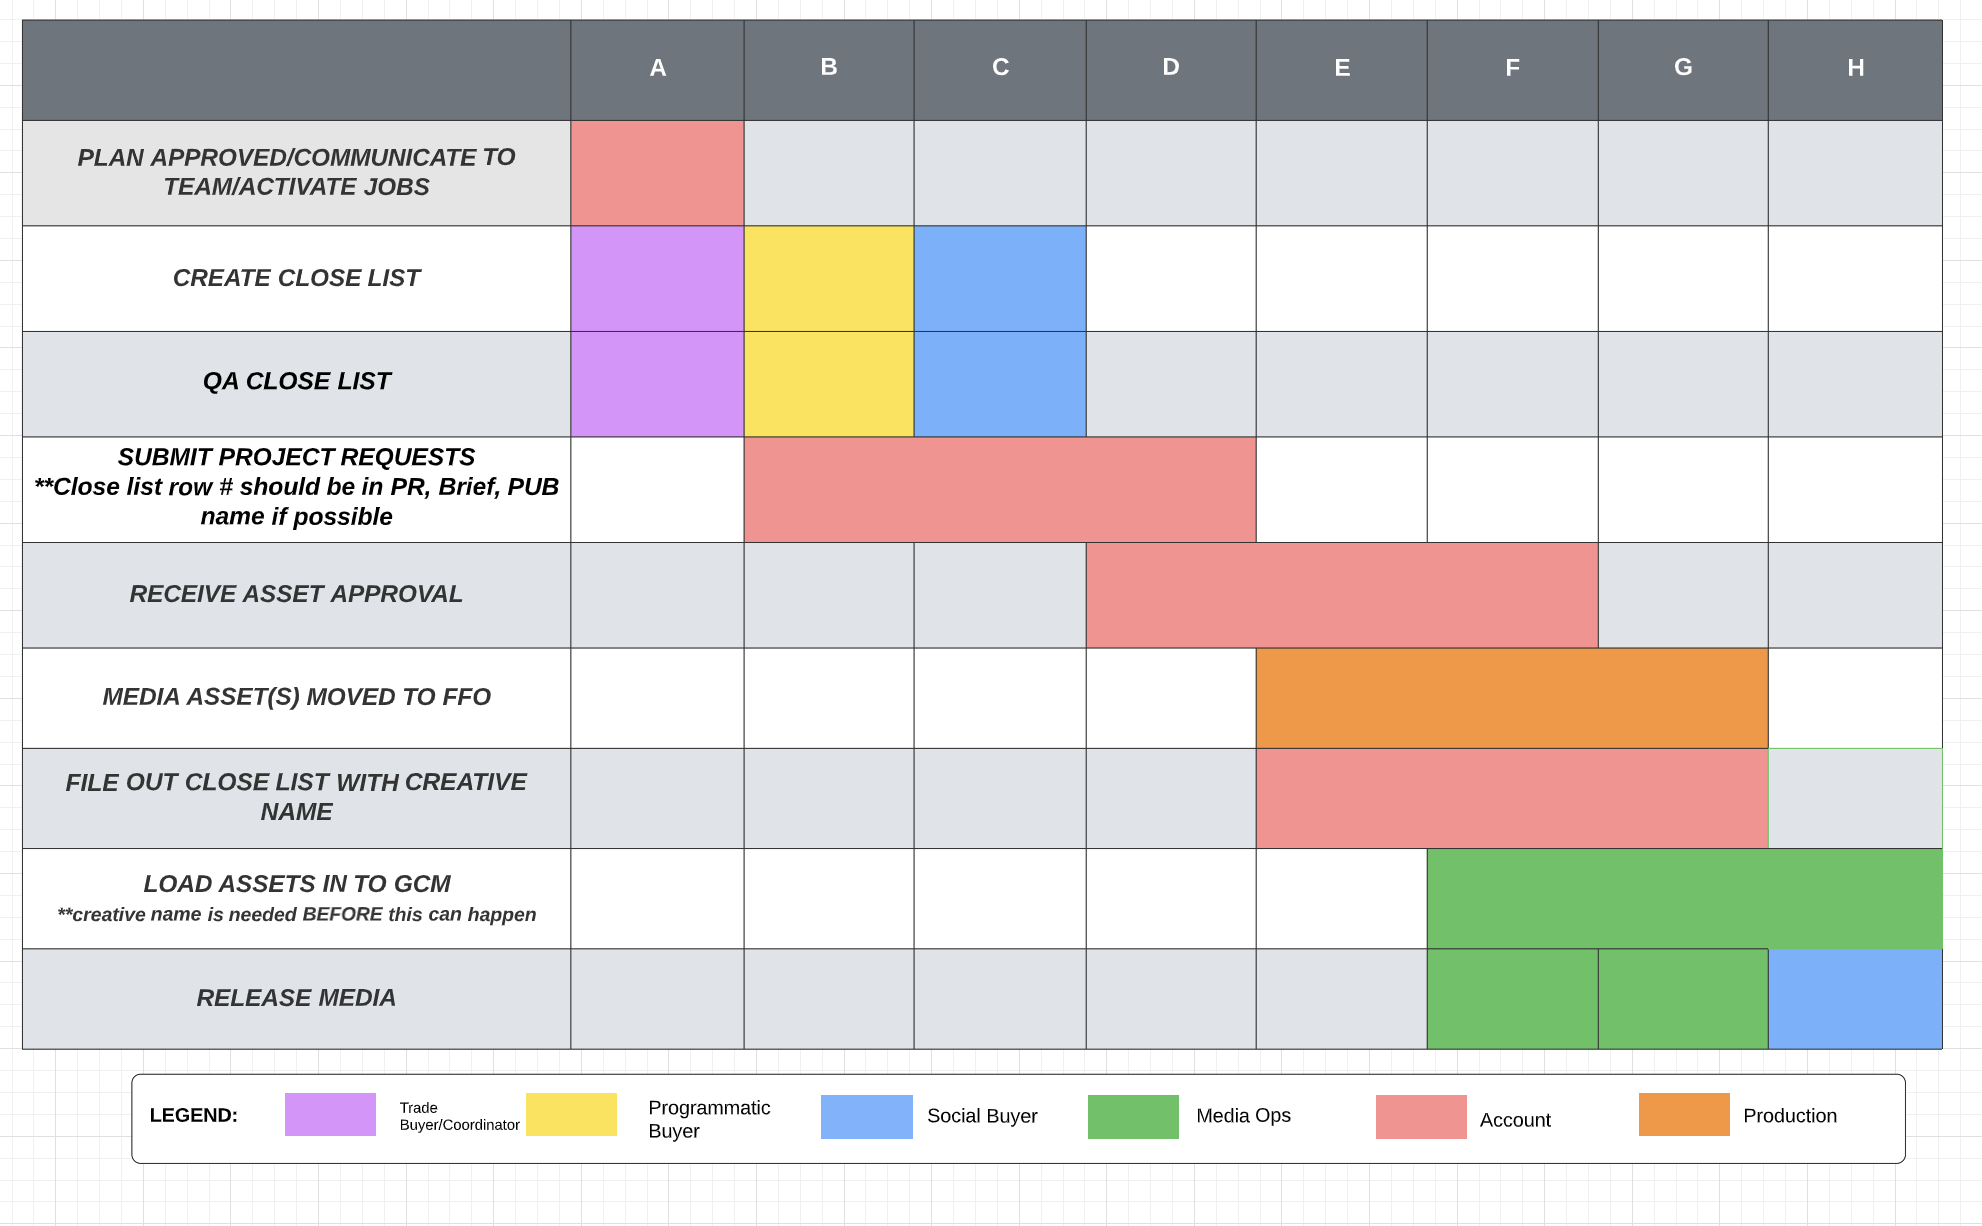The height and width of the screenshot is (1226, 1982).
Task: Select the yellow cell in the CREATE CLOSE LIST row
Action: 829,278
